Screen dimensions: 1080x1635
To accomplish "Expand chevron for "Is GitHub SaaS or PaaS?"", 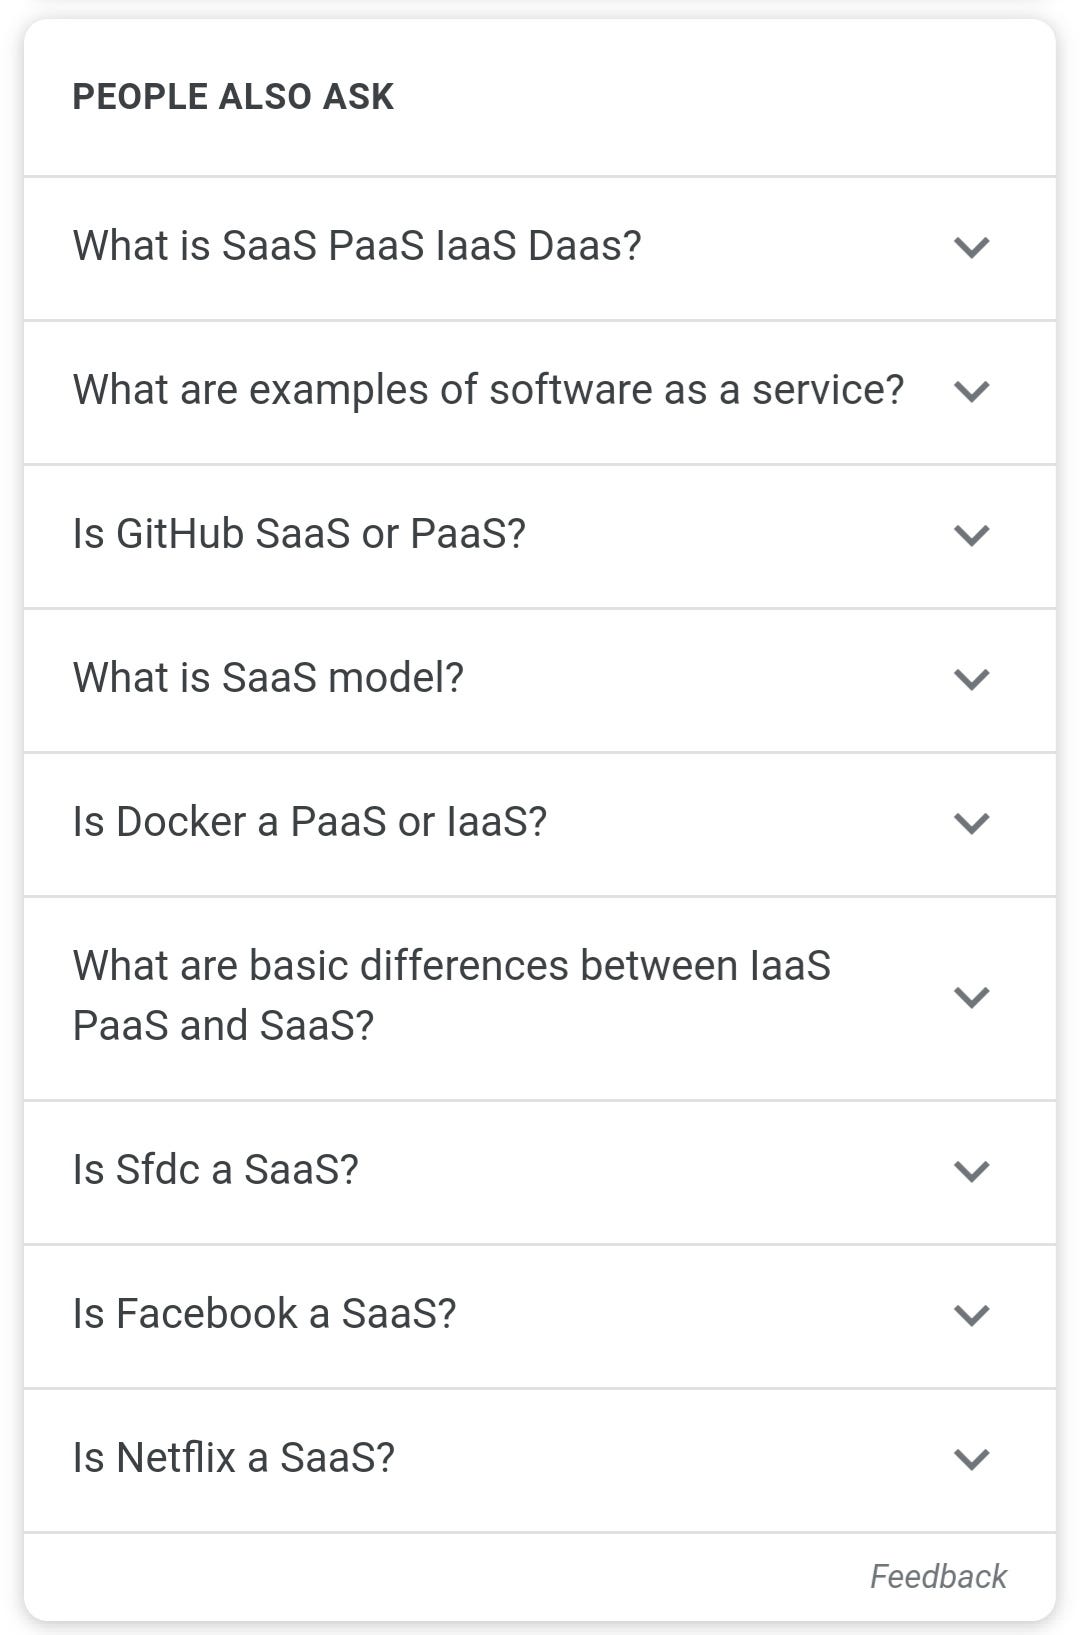I will click(x=971, y=535).
